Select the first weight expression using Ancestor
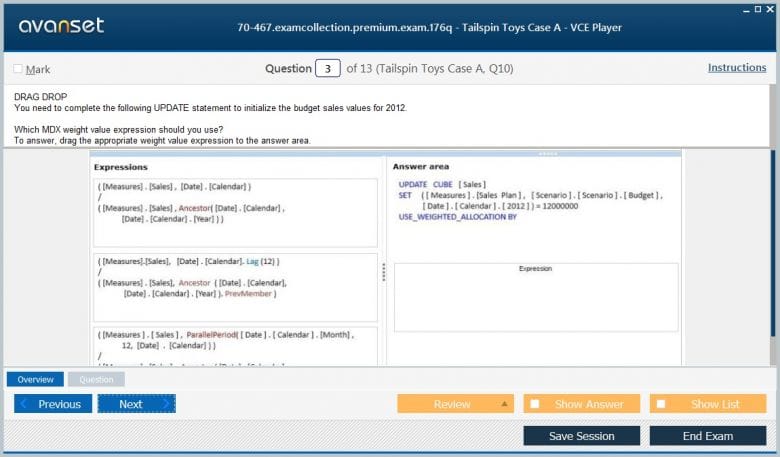 (x=235, y=213)
